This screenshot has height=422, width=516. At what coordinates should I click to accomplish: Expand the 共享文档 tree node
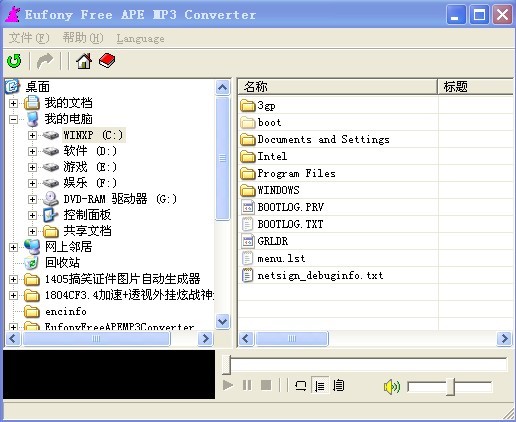tap(32, 231)
